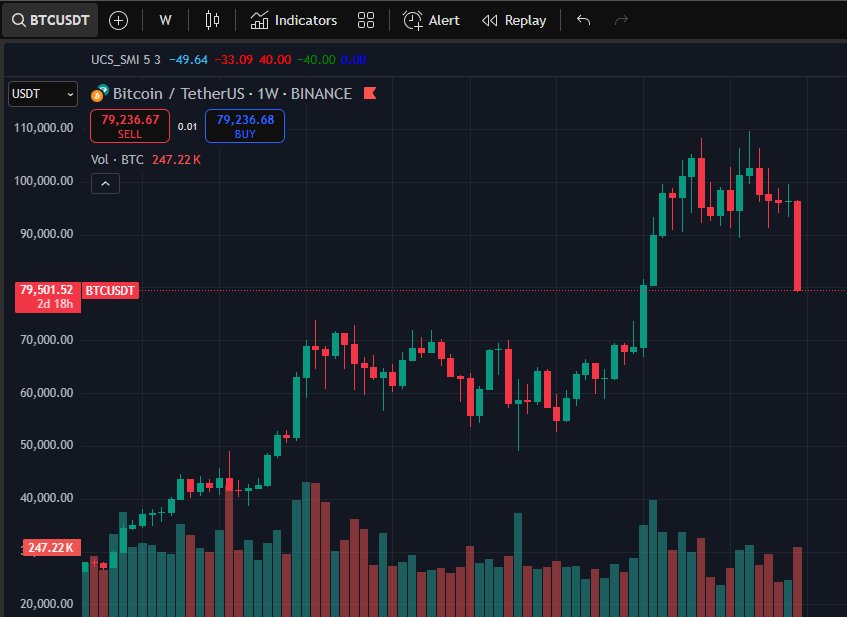Screen dimensions: 847x617
Task: Open indicator templates grid icon
Action: 366,21
